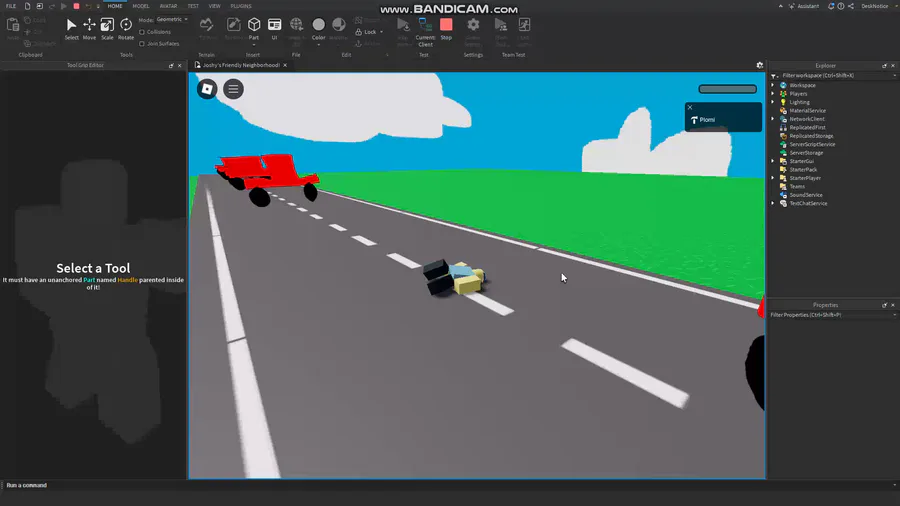
Task: Close the backpack panel with the X
Action: click(x=690, y=107)
